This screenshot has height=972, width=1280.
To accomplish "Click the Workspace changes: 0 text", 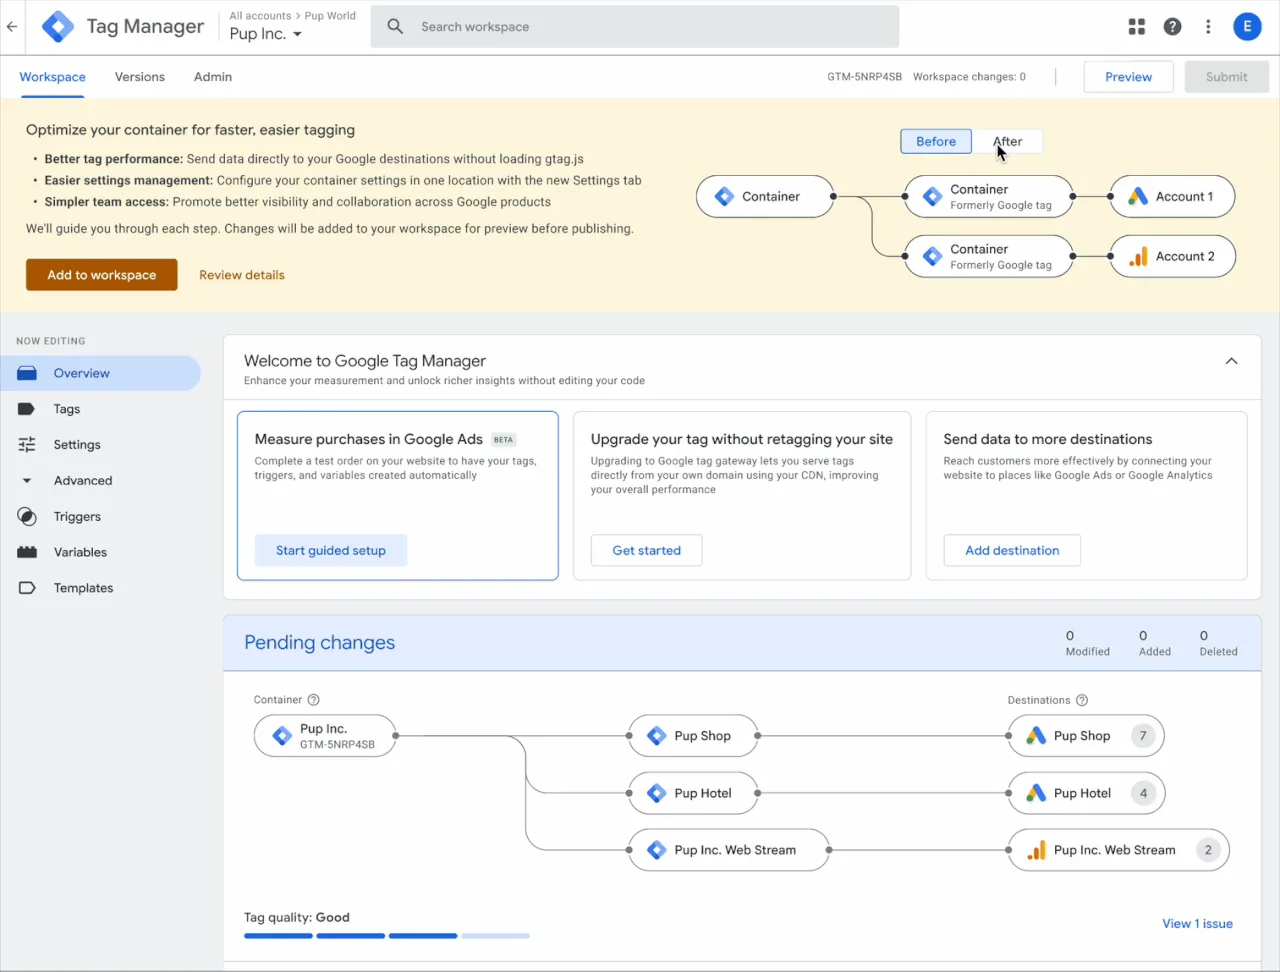I will tap(969, 77).
